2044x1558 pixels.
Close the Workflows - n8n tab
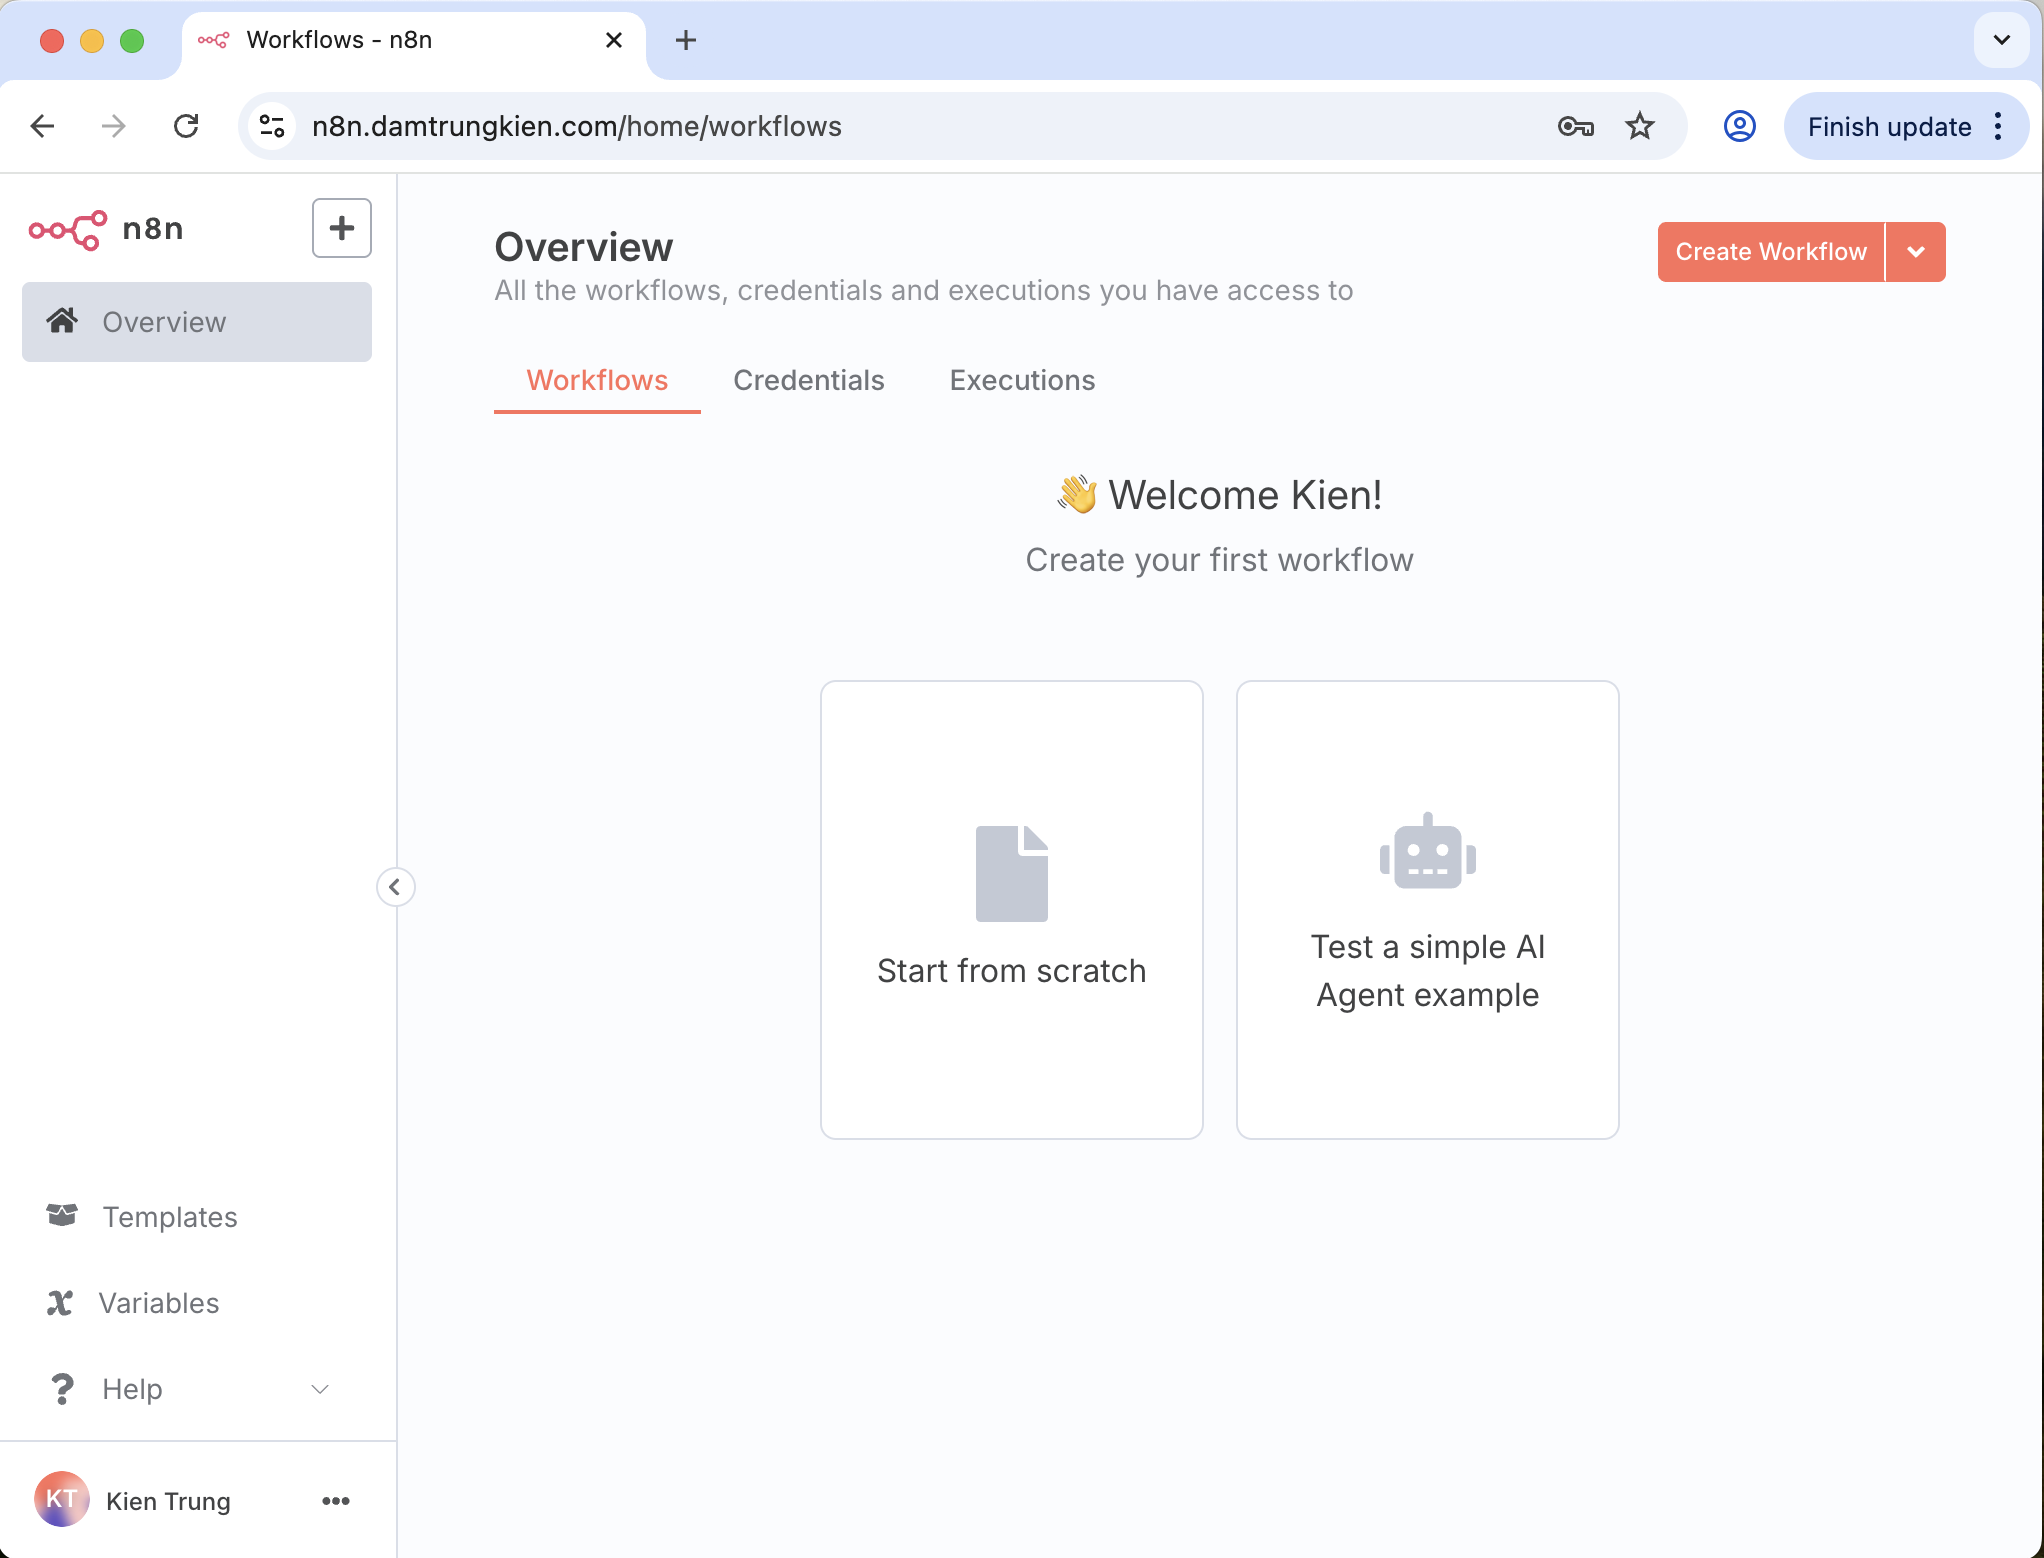[x=614, y=40]
